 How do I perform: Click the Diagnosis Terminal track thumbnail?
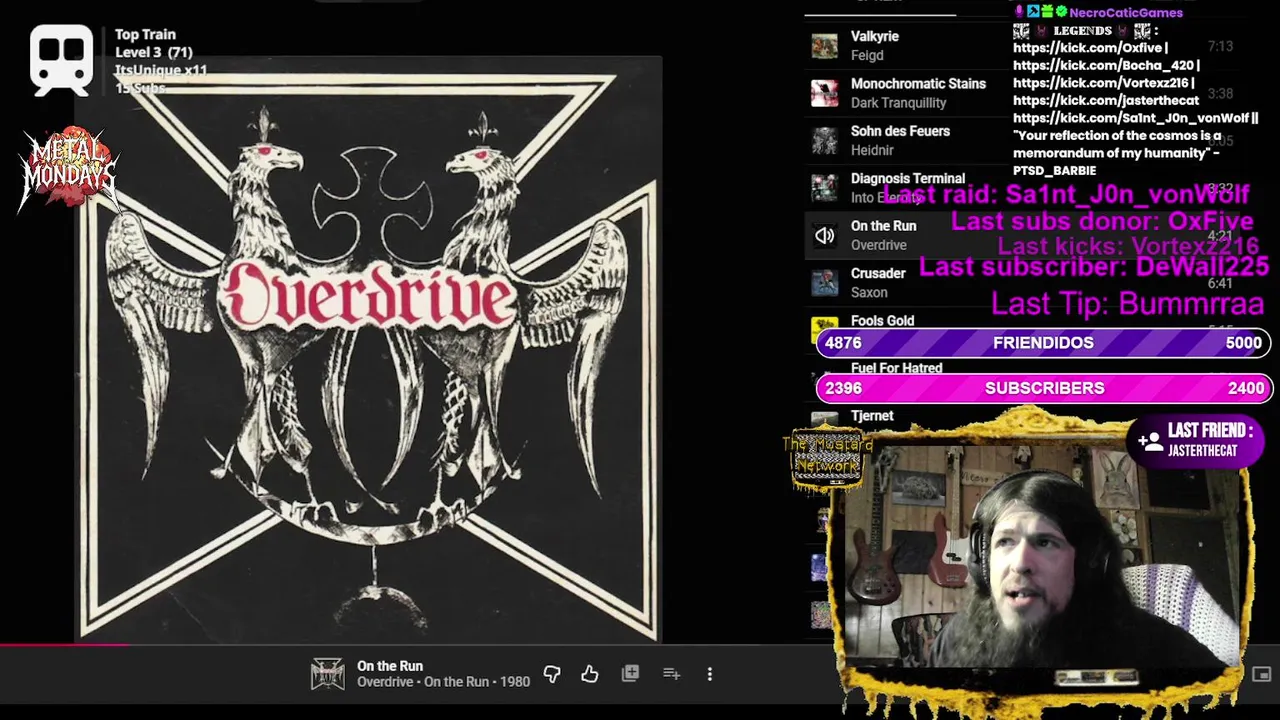(824, 188)
